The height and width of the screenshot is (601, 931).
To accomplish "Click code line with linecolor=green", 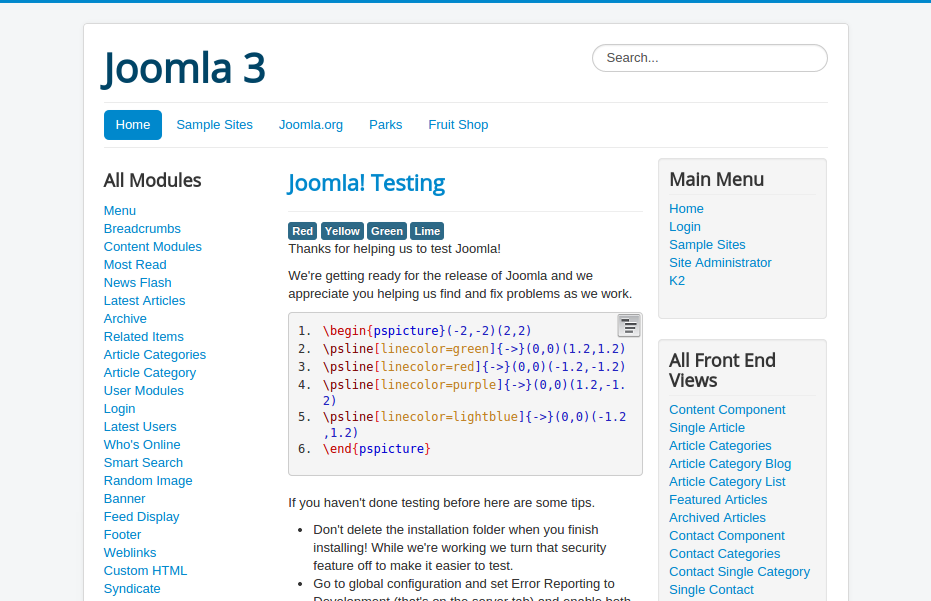I will point(474,349).
